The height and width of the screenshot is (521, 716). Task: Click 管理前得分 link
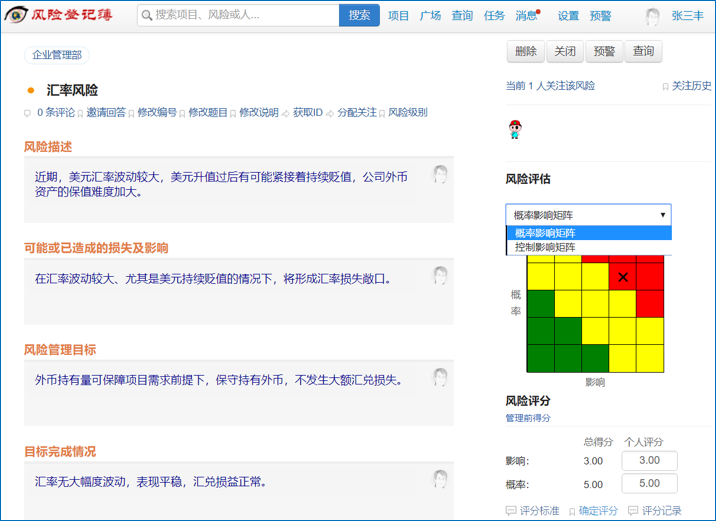click(x=528, y=418)
